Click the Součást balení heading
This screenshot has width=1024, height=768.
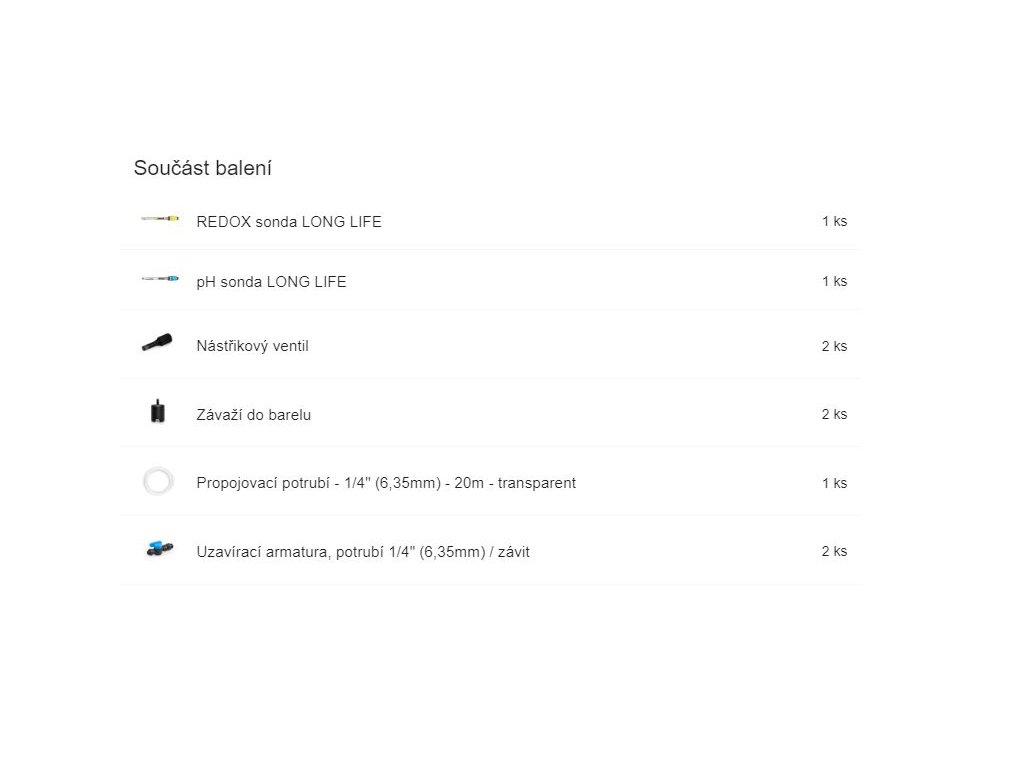(202, 168)
